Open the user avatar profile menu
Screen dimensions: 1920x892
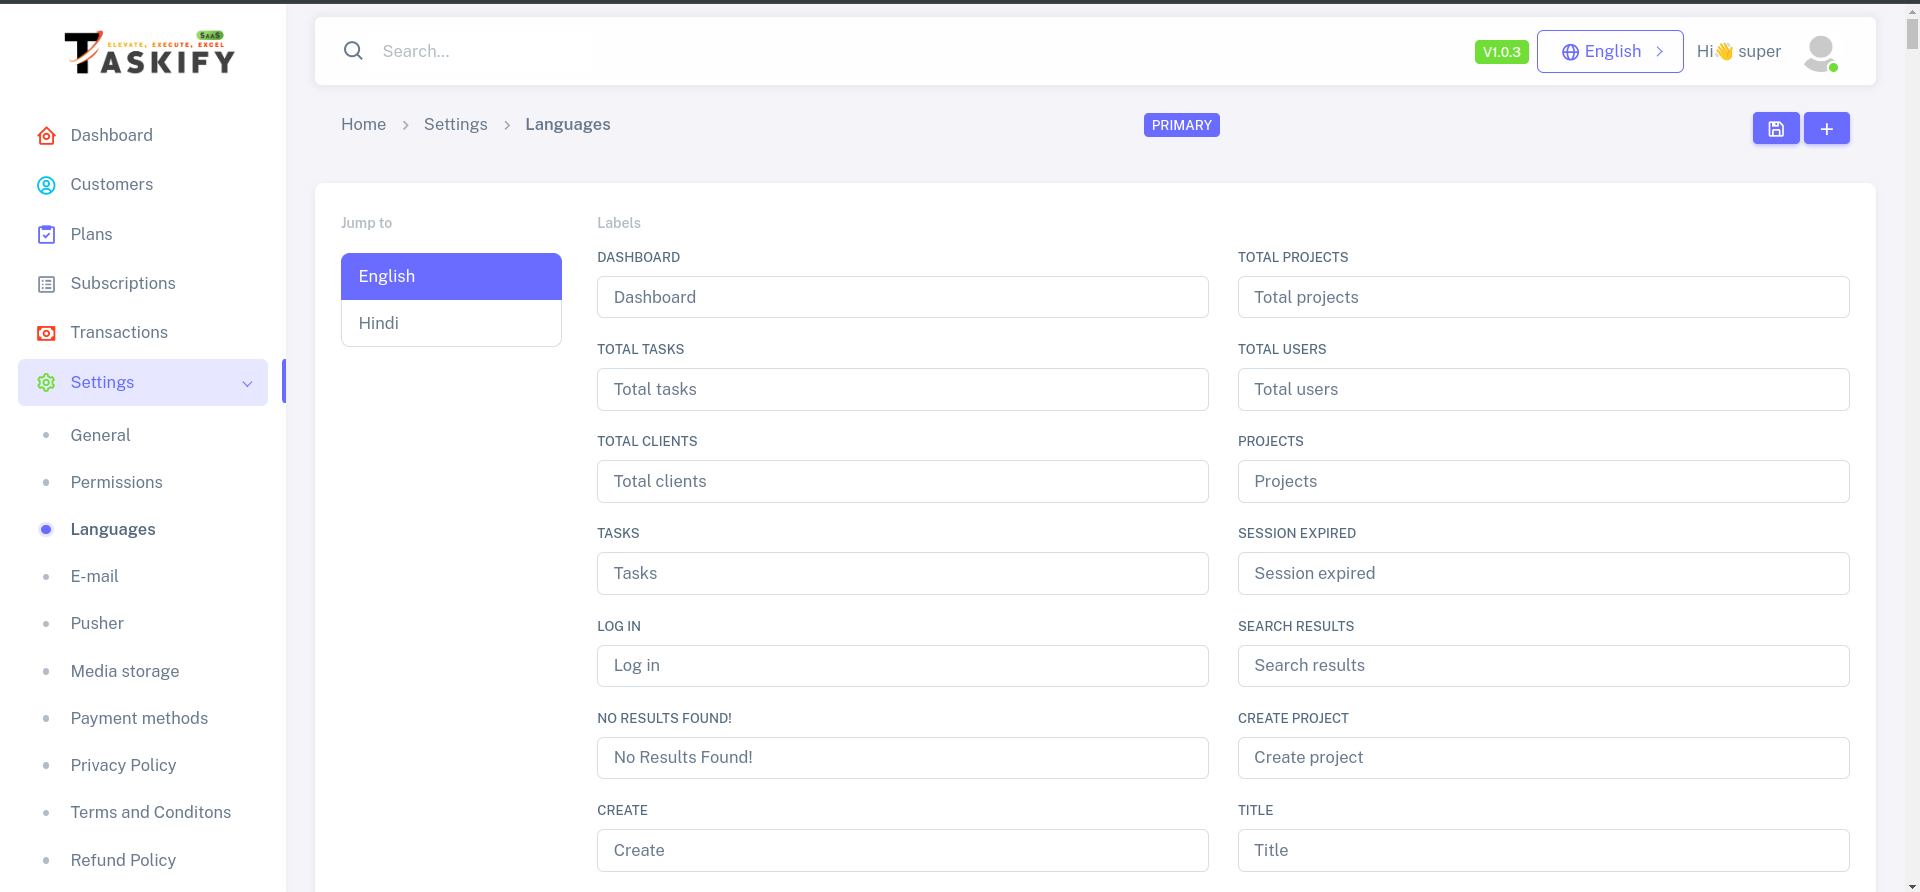click(1820, 52)
